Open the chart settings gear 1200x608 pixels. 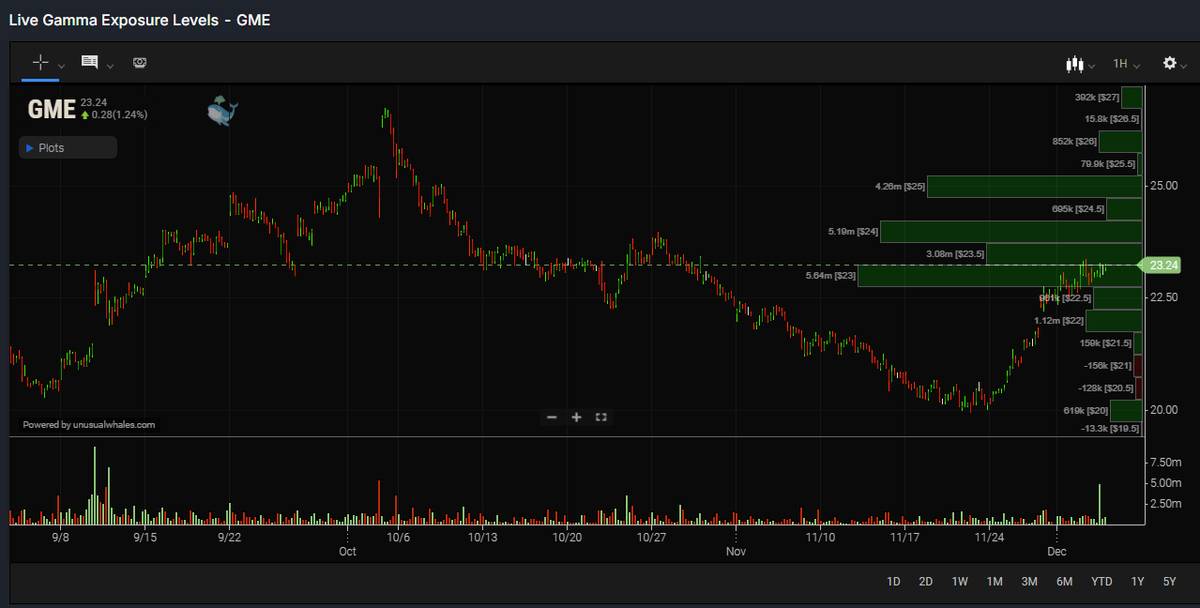[1169, 63]
